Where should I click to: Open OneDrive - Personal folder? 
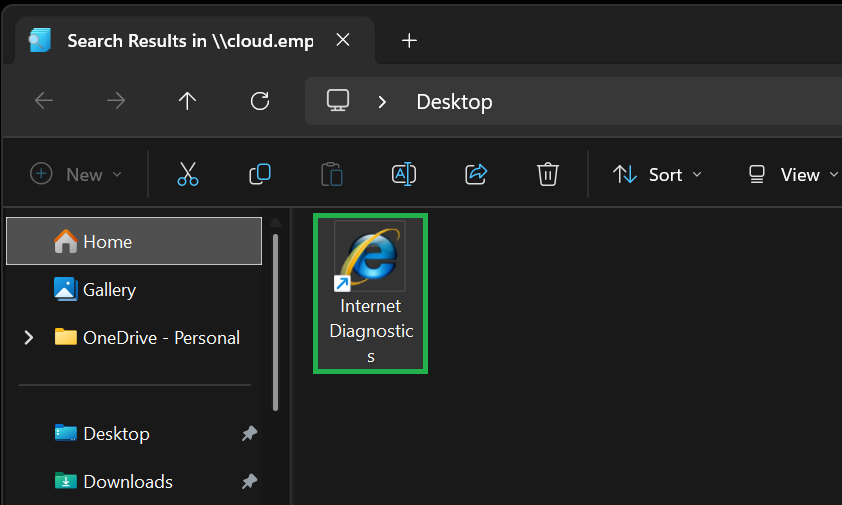coord(147,337)
